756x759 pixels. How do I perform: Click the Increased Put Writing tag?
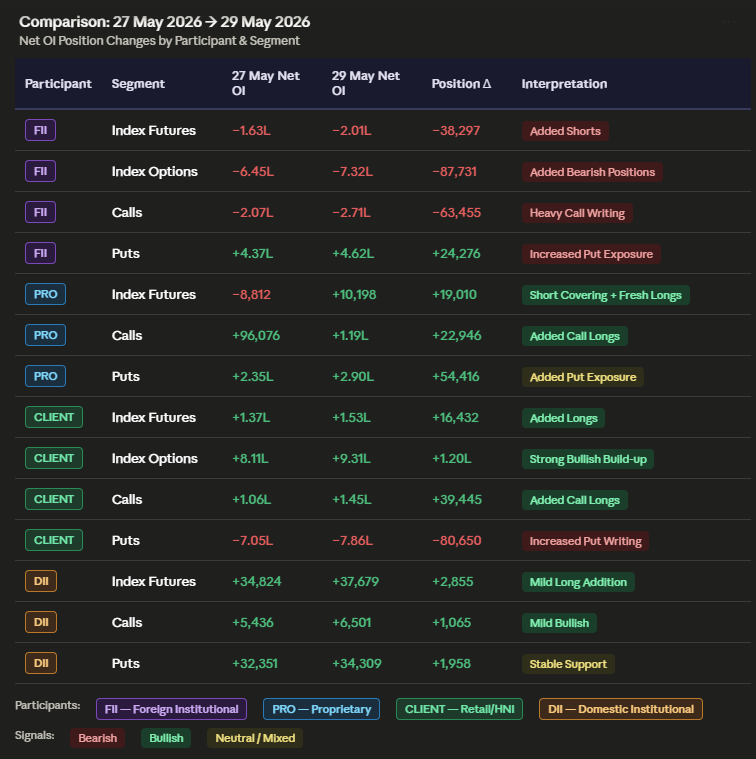(x=585, y=541)
